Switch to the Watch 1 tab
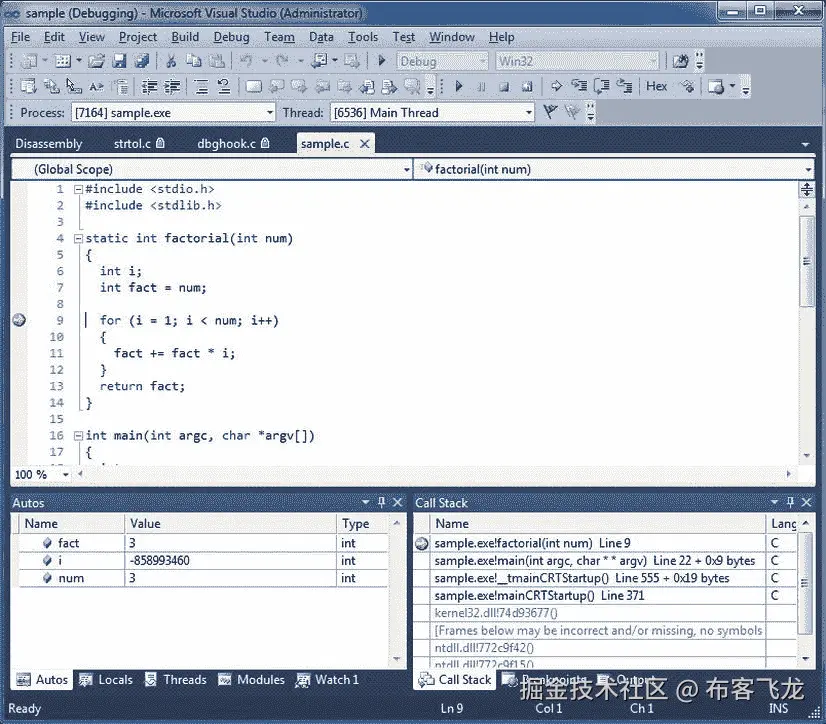This screenshot has height=724, width=826. tap(327, 680)
